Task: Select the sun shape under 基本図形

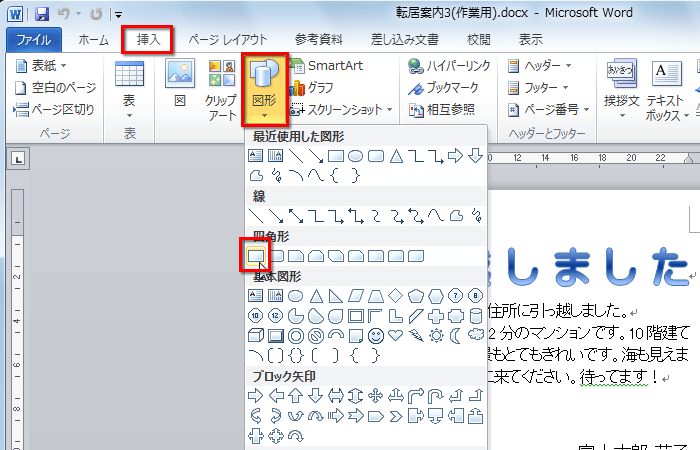Action: pos(436,335)
